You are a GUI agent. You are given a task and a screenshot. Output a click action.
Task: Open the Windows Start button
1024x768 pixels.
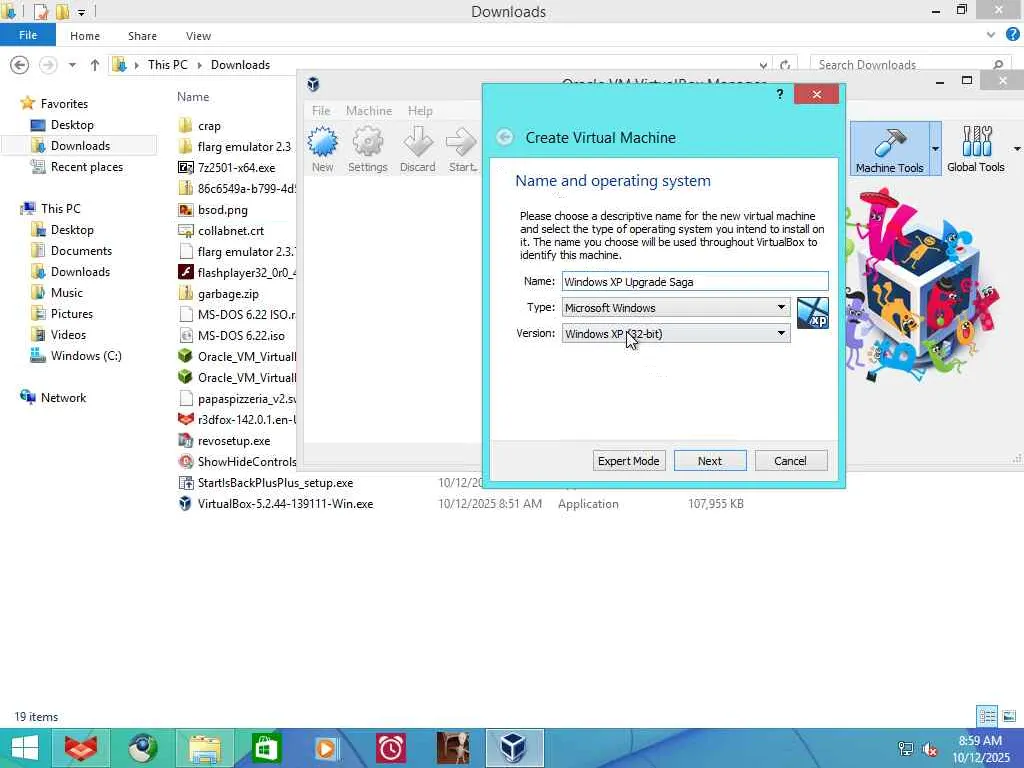coord(25,748)
